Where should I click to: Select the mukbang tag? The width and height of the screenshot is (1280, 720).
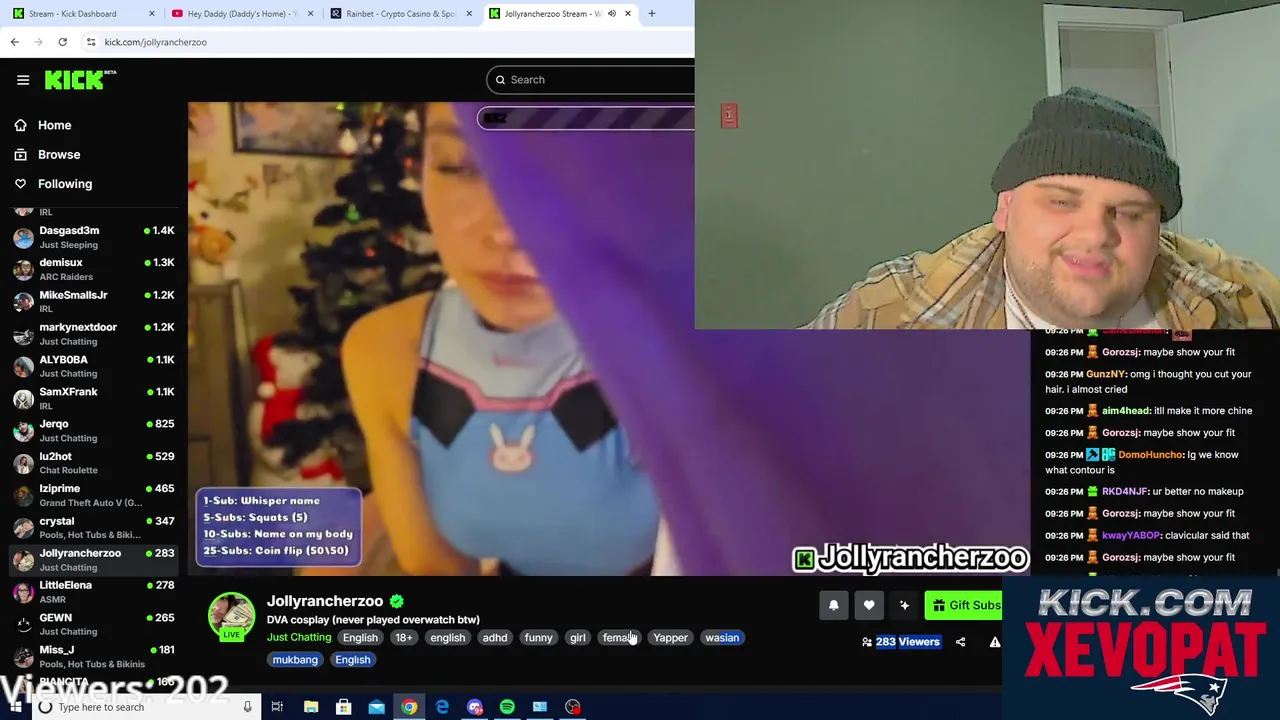pos(295,660)
